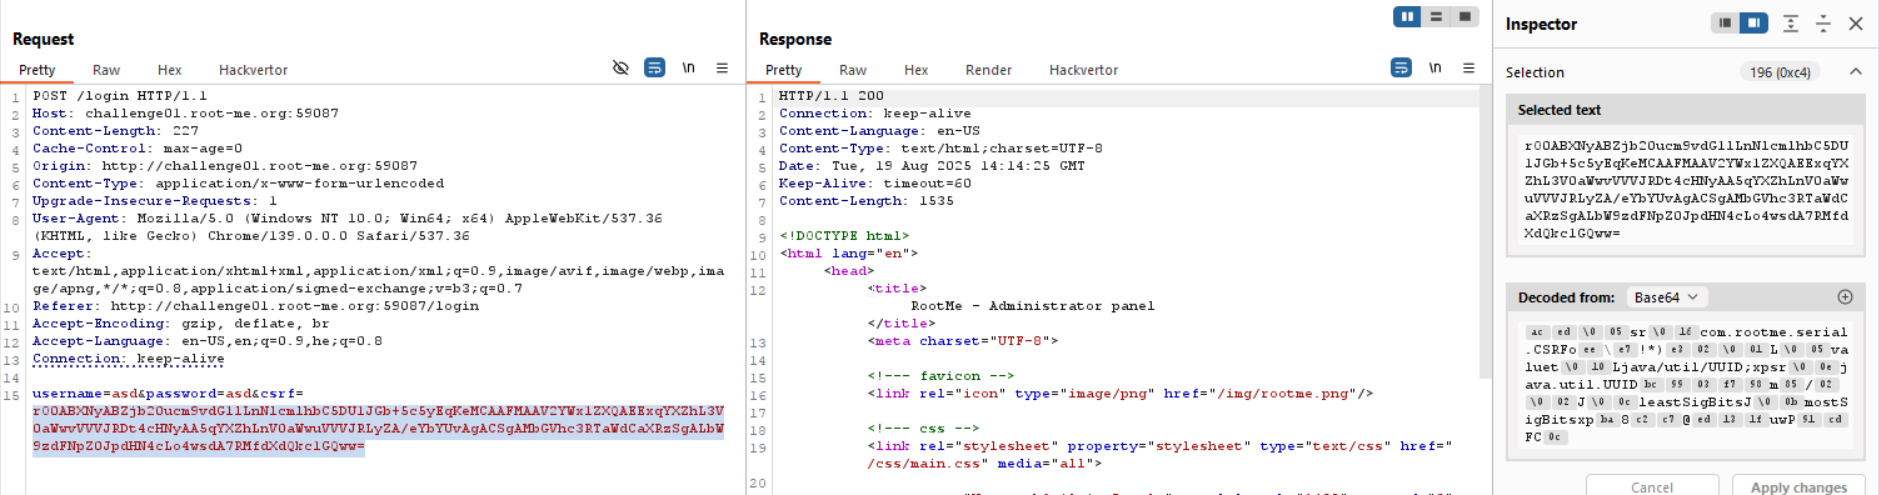This screenshot has height=495, width=1879.
Task: Collapse all Inspector sections icon
Action: 1823,23
